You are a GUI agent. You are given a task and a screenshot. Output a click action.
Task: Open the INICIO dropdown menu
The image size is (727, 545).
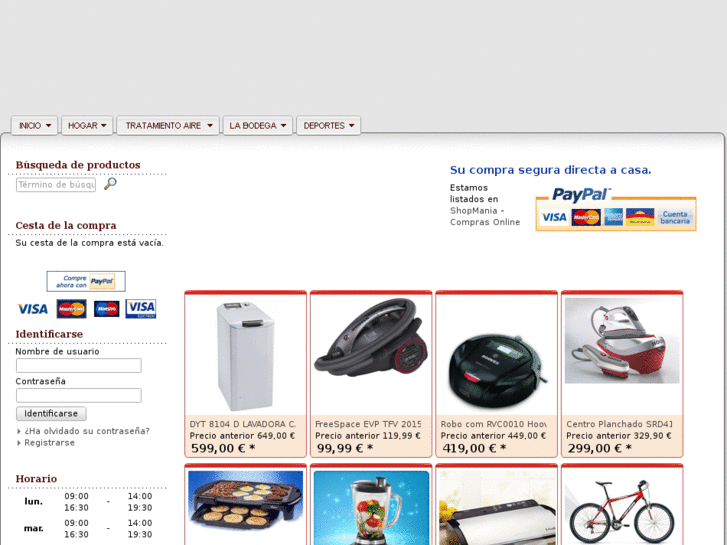point(34,126)
